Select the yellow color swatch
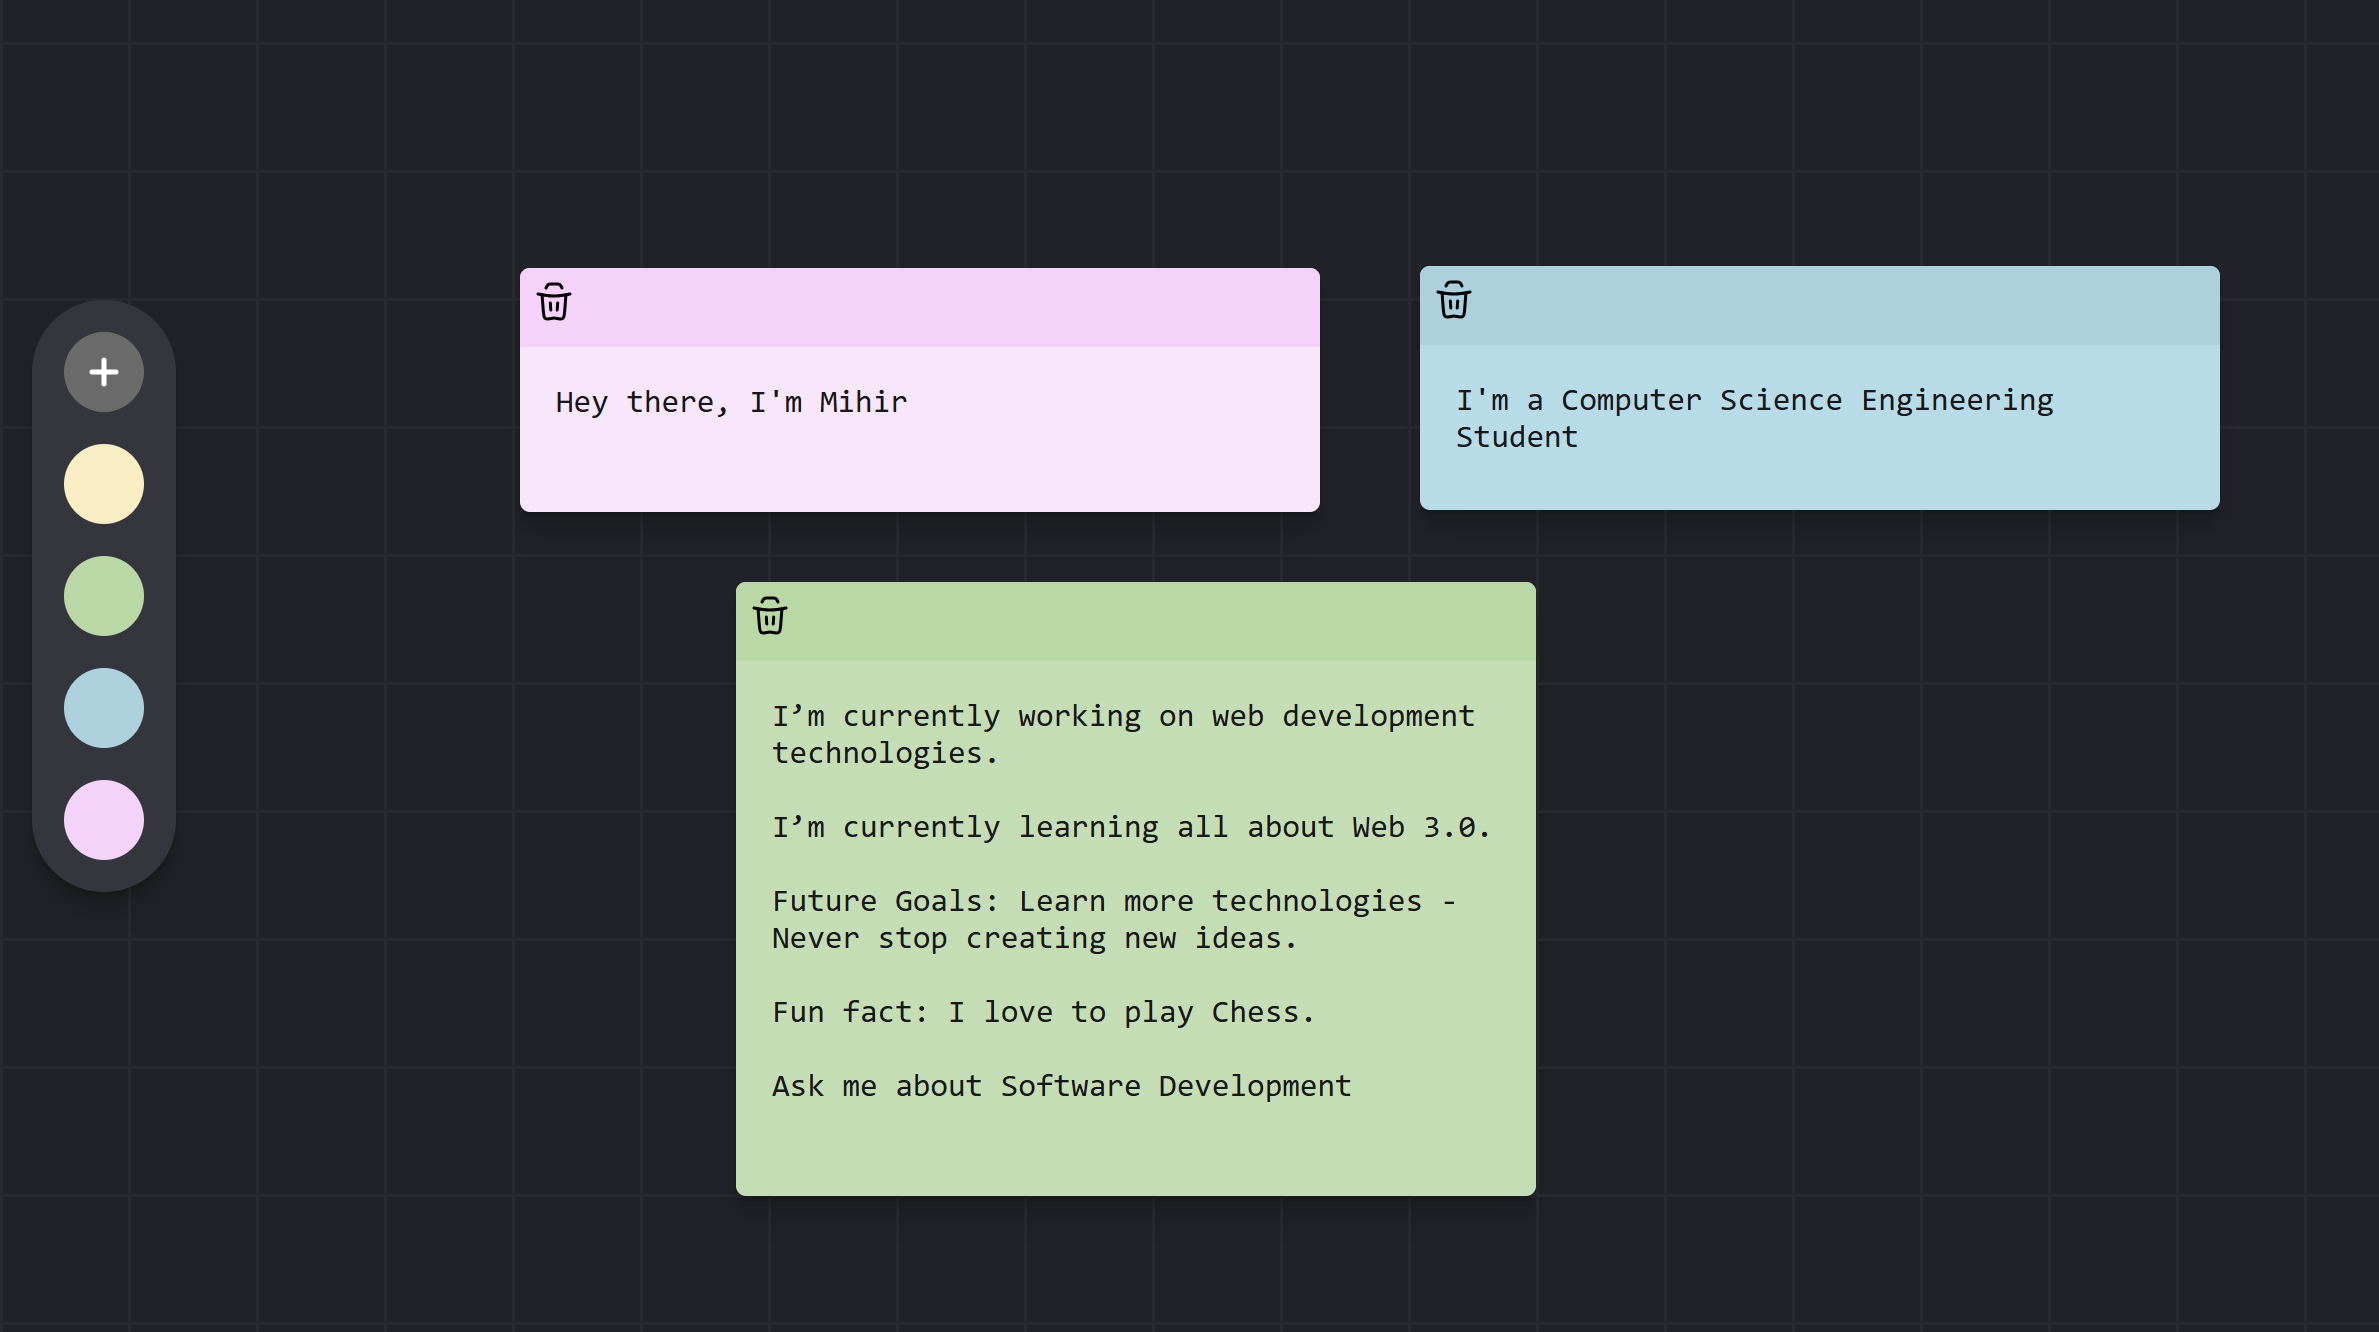Image resolution: width=2379 pixels, height=1332 pixels. coord(104,484)
